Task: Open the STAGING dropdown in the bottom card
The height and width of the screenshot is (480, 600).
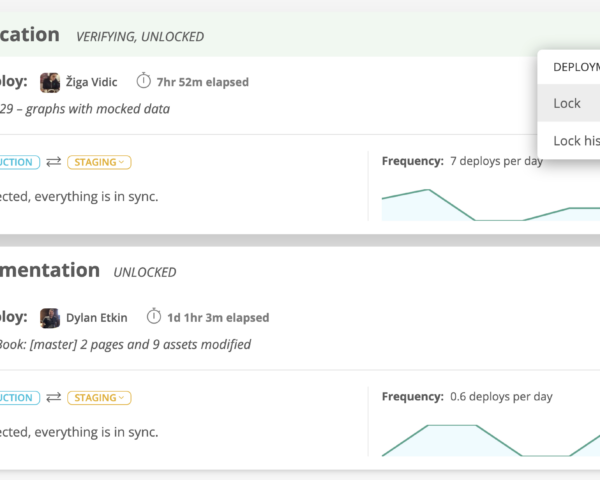Action: click(x=99, y=398)
